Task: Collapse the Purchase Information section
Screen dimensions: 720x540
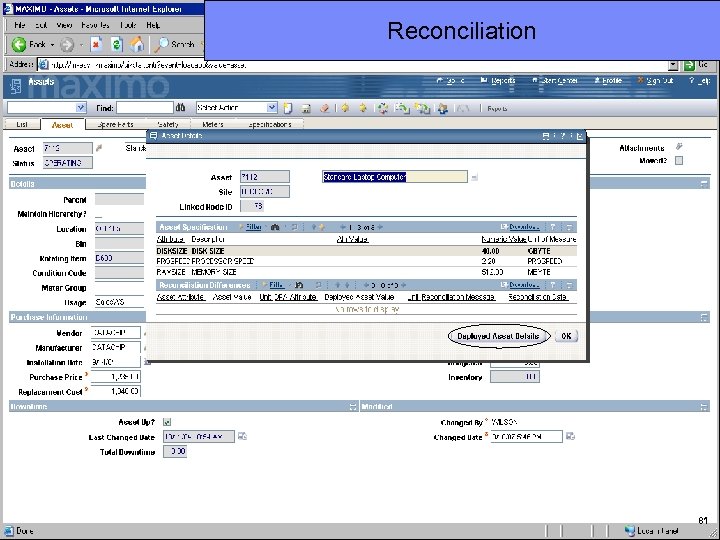Action: (704, 317)
